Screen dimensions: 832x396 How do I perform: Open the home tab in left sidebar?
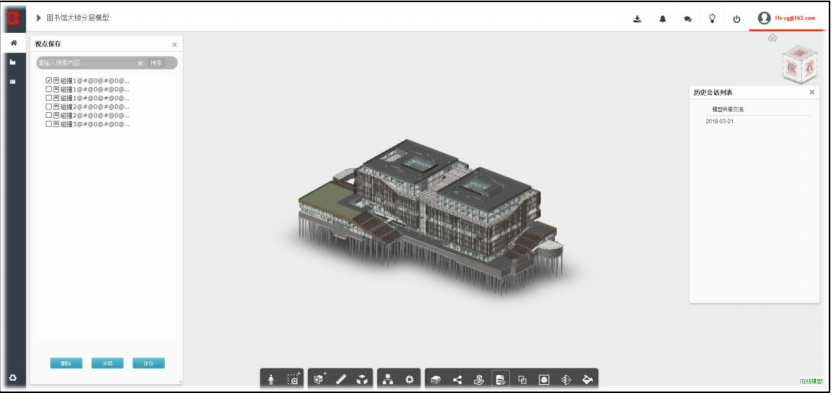[x=13, y=42]
